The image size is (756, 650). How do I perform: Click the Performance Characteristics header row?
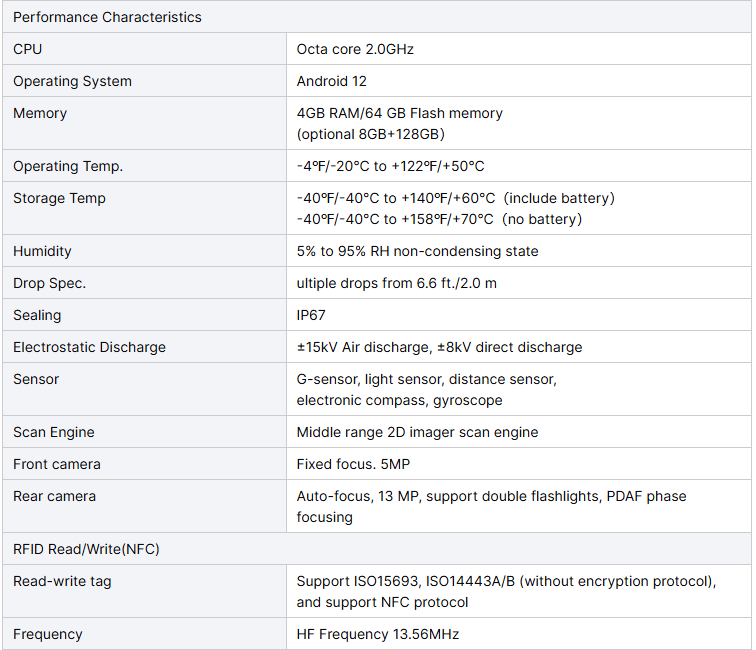[x=377, y=17]
